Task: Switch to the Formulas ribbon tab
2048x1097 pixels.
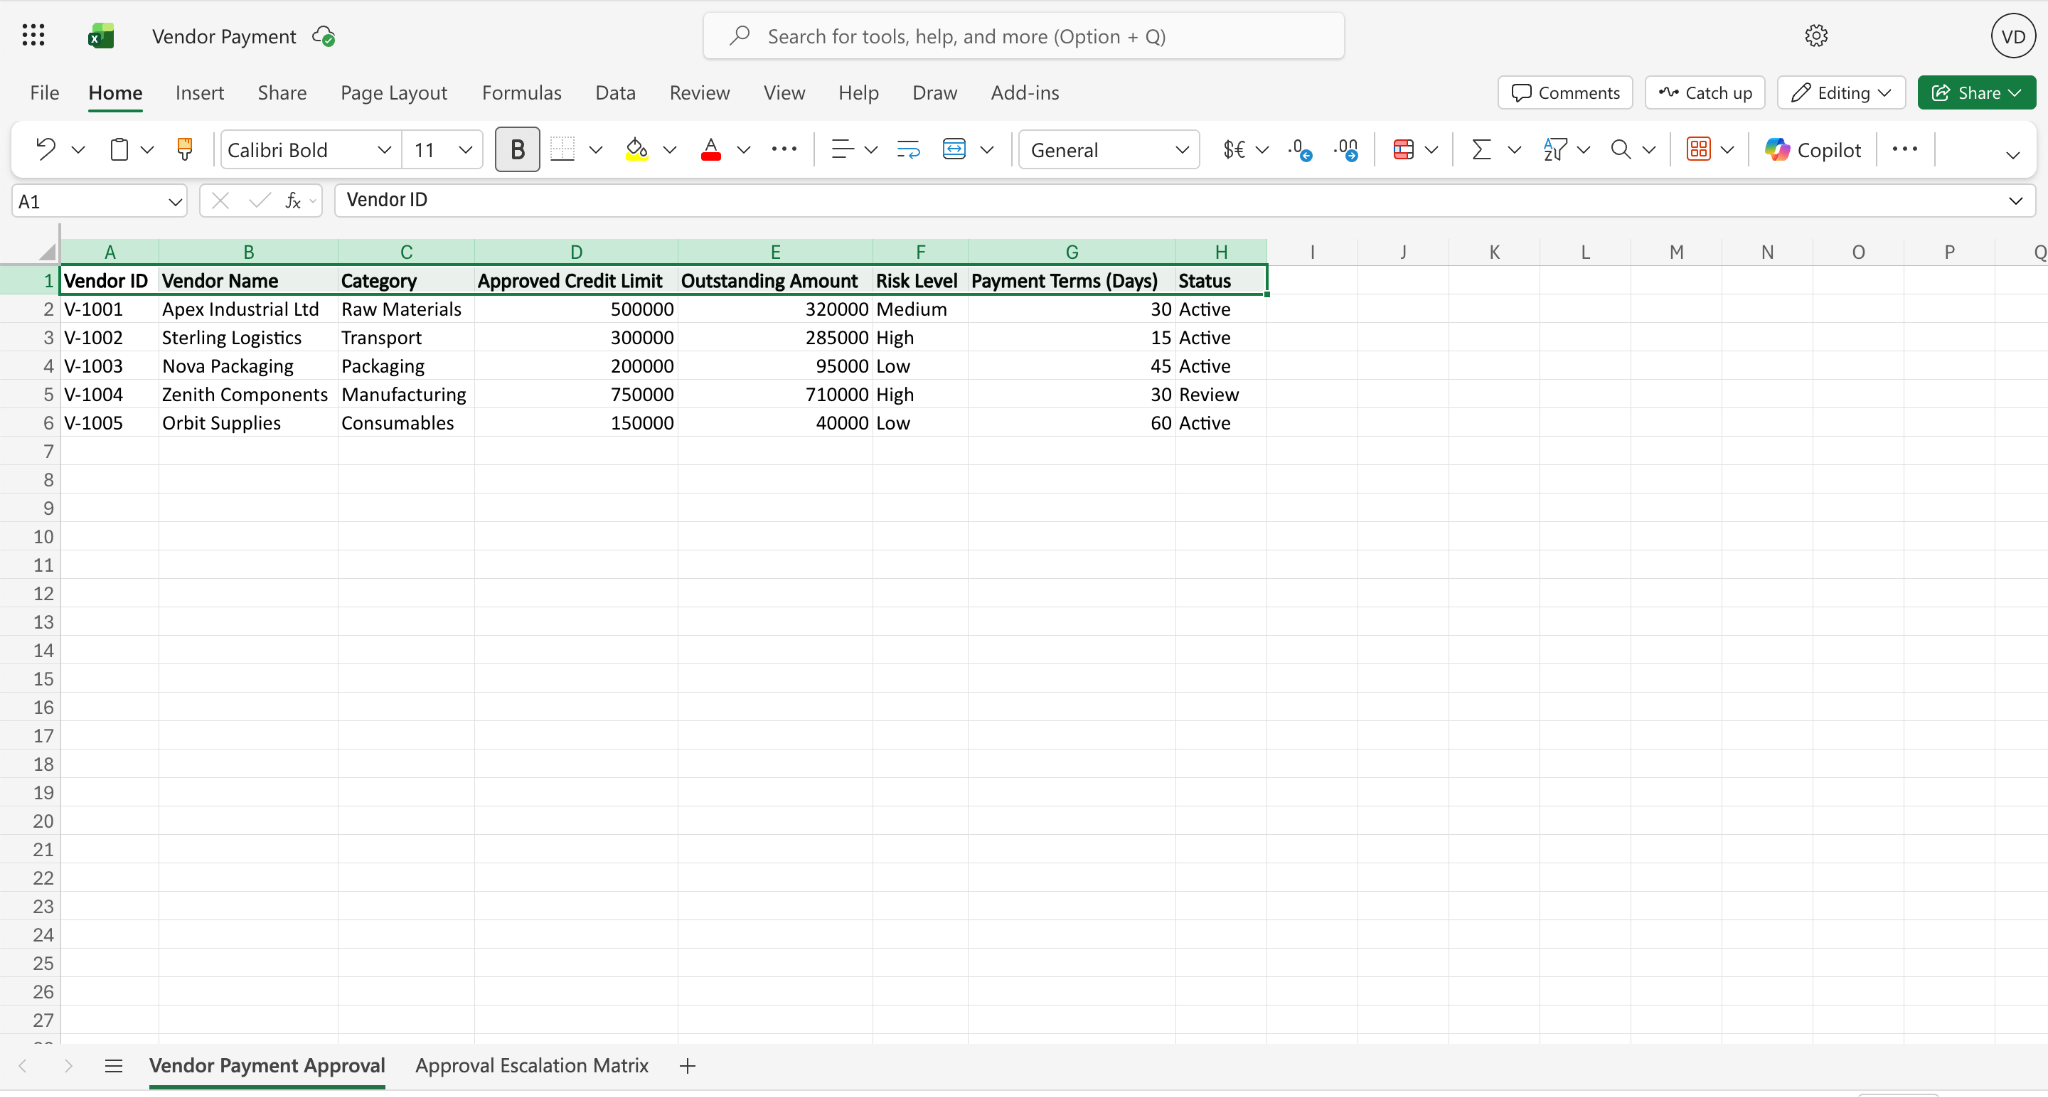Action: [521, 92]
